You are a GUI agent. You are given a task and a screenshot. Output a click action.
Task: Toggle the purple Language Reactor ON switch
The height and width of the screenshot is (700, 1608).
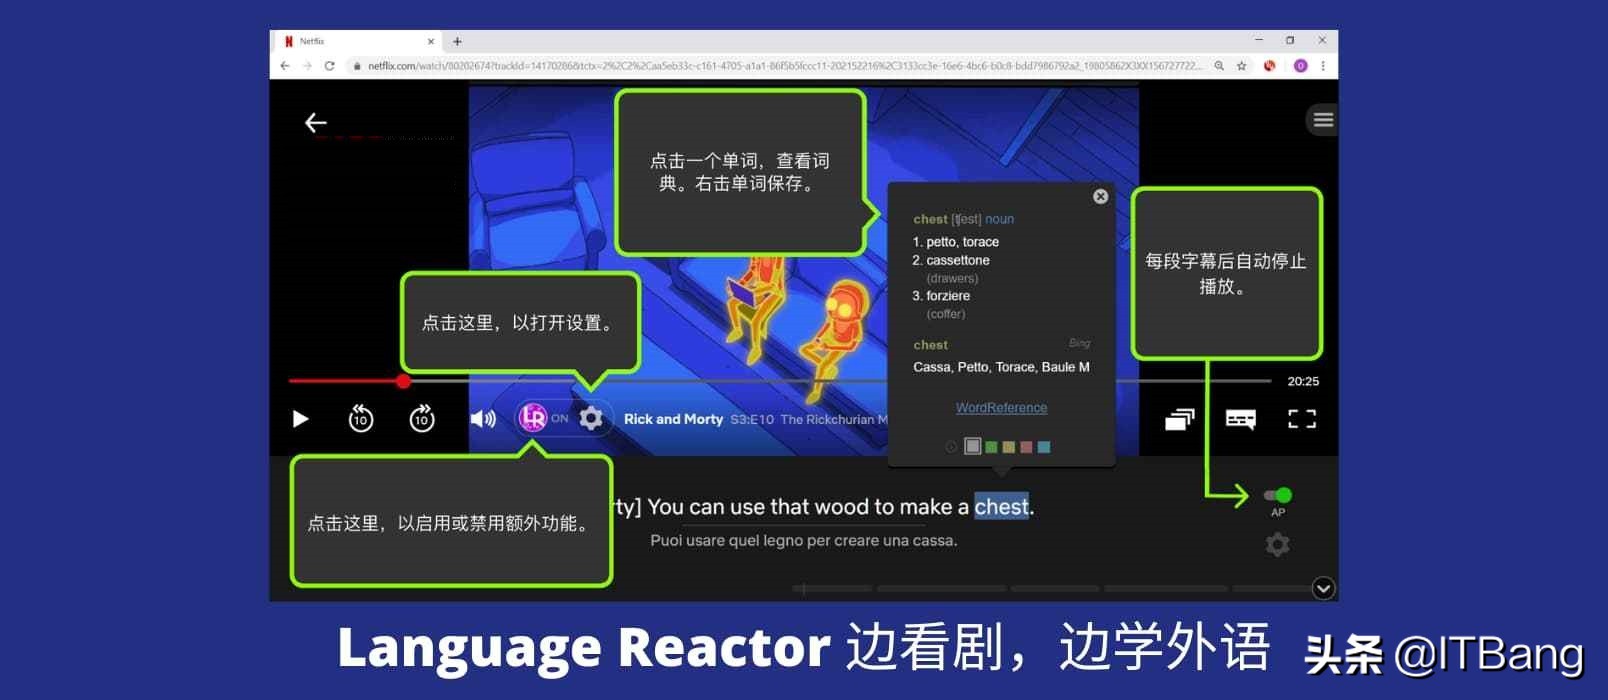coord(543,418)
